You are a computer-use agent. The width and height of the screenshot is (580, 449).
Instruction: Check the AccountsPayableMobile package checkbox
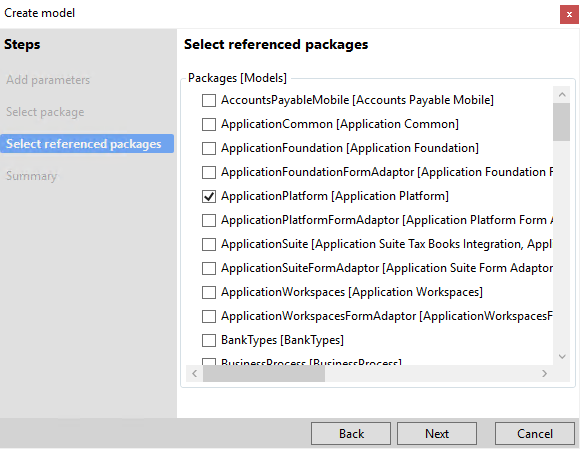coord(209,100)
